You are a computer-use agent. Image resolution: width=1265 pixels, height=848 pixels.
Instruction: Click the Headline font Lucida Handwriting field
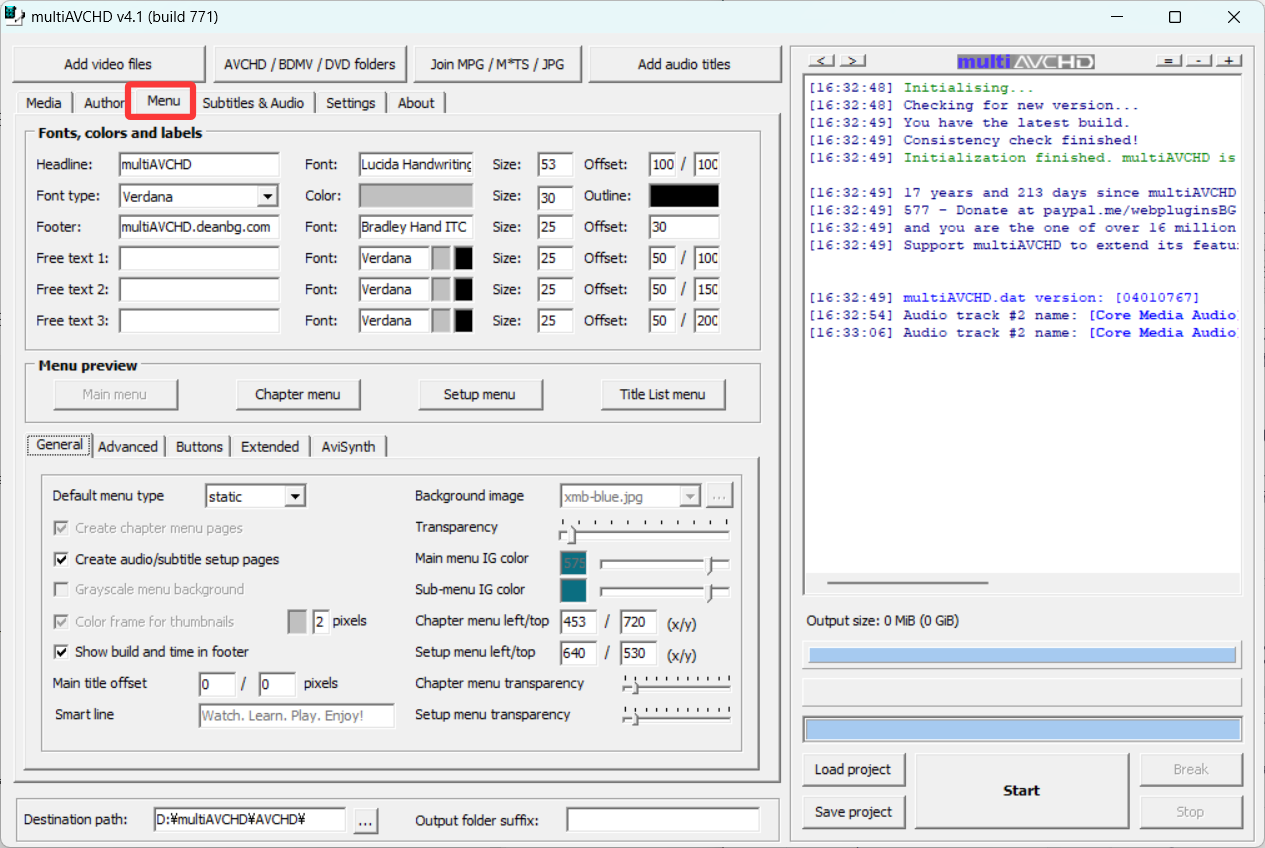[x=416, y=165]
